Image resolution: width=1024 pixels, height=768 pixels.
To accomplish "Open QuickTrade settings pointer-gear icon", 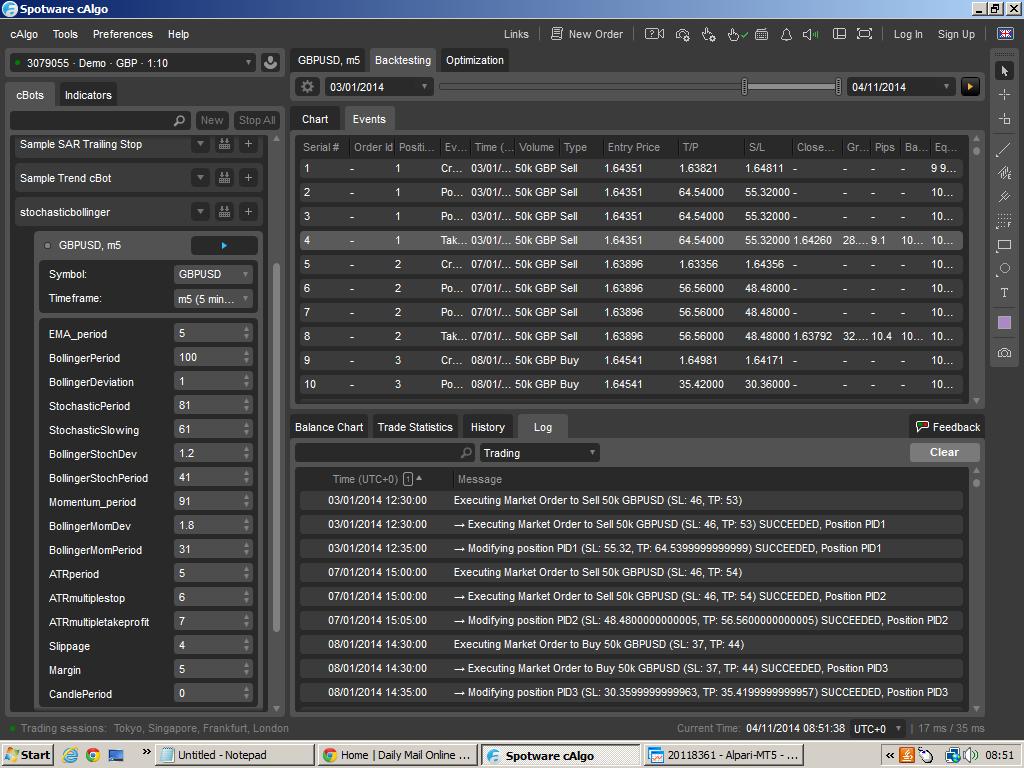I will pyautogui.click(x=709, y=34).
